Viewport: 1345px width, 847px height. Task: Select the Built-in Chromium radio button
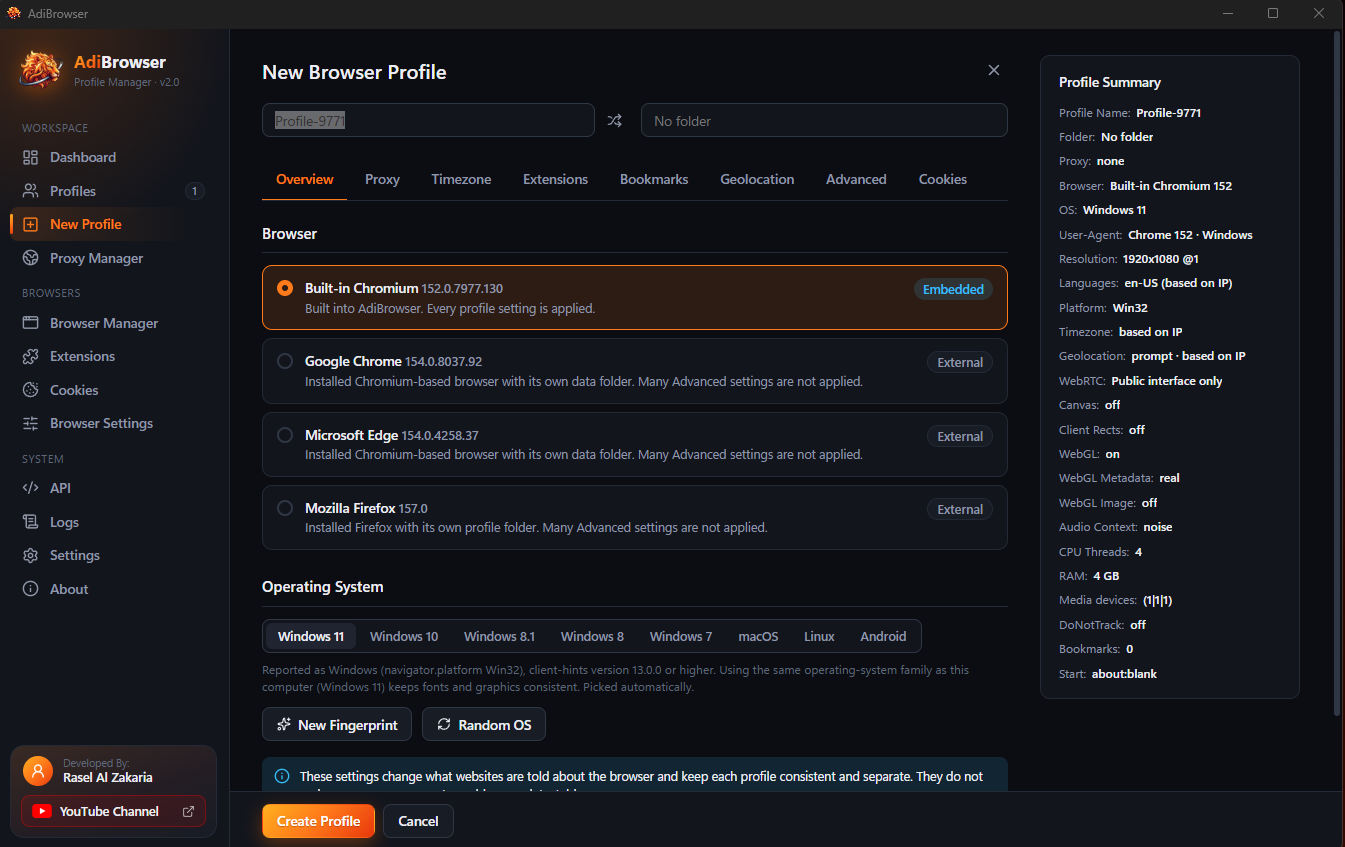click(x=285, y=288)
